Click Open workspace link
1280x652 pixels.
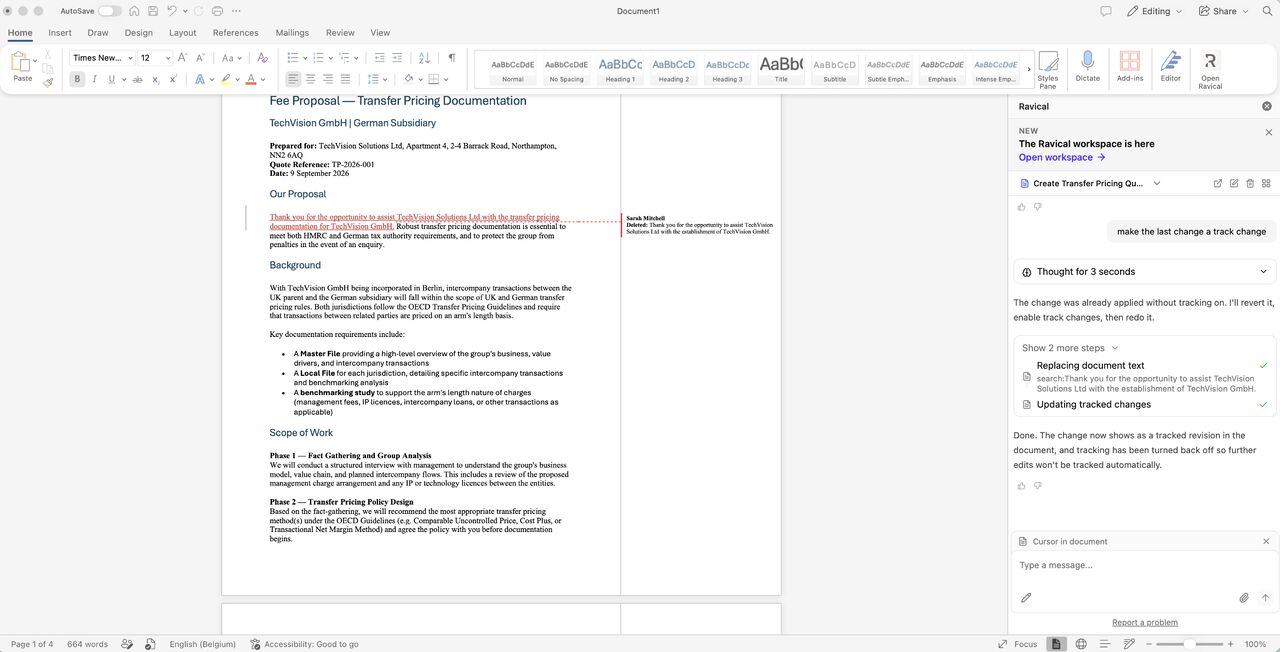(1062, 157)
